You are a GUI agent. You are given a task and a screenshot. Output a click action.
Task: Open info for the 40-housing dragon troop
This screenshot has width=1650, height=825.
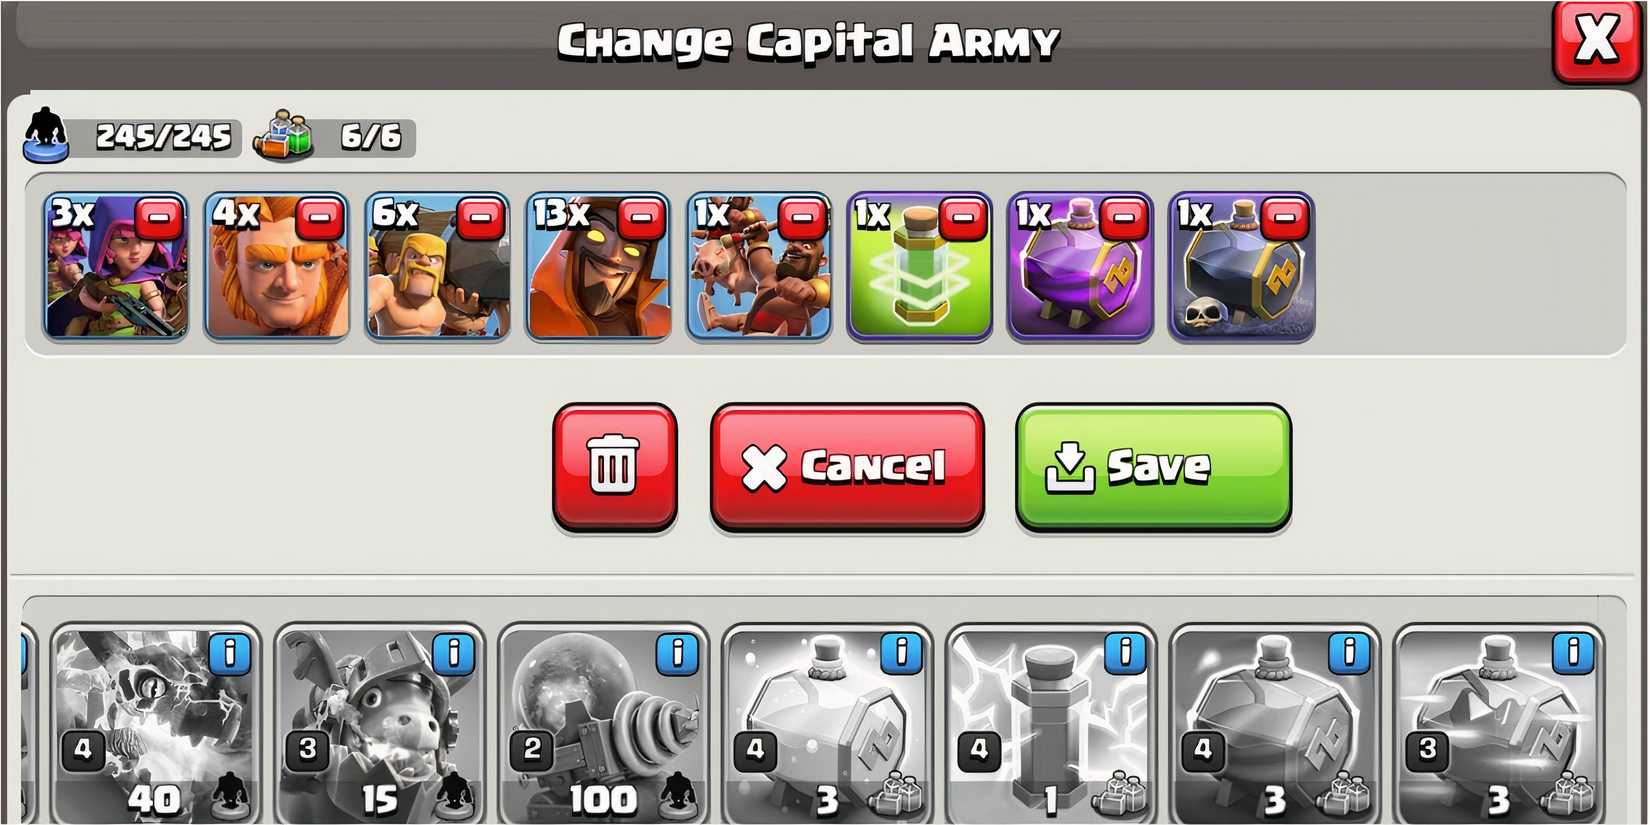tap(230, 654)
